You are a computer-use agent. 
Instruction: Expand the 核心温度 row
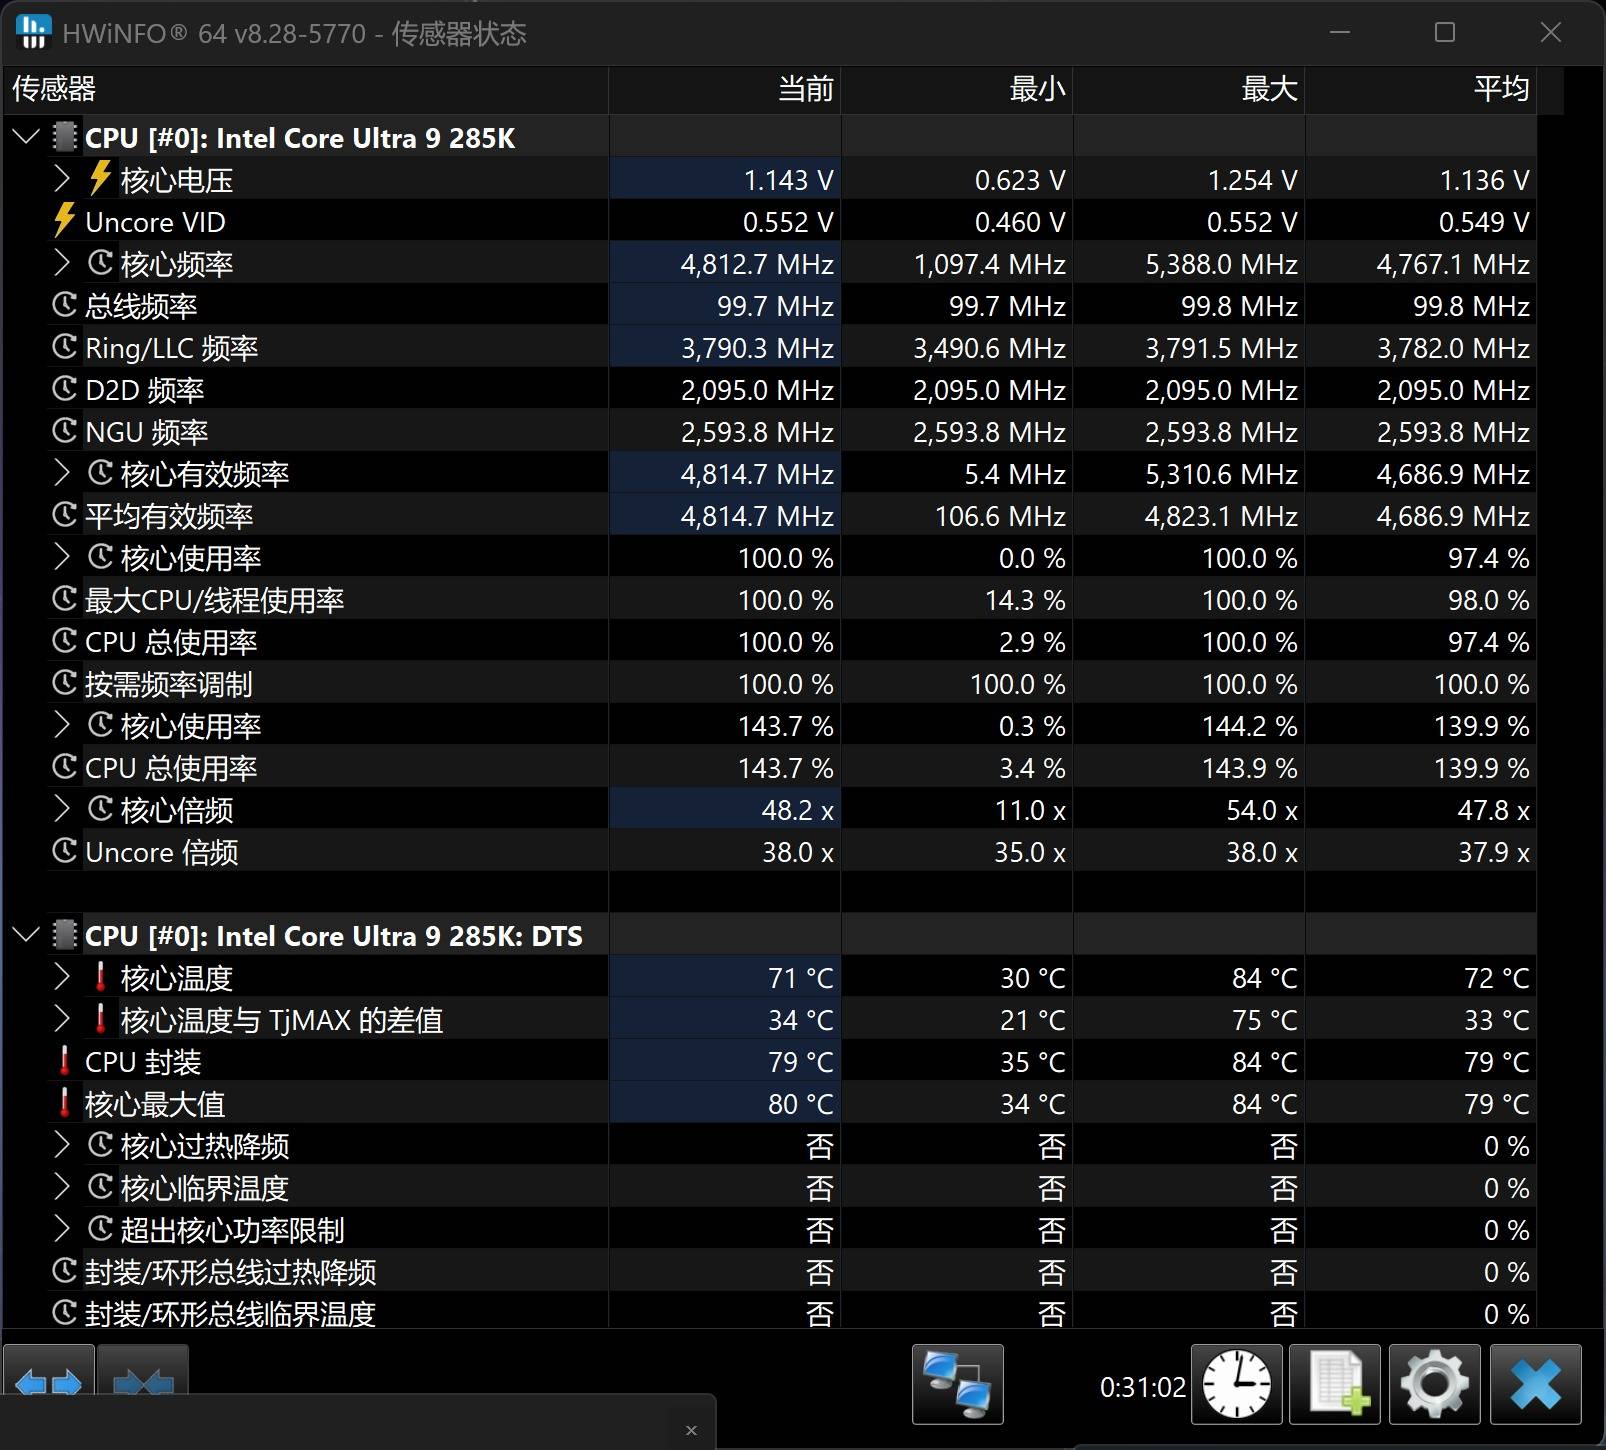(x=62, y=977)
